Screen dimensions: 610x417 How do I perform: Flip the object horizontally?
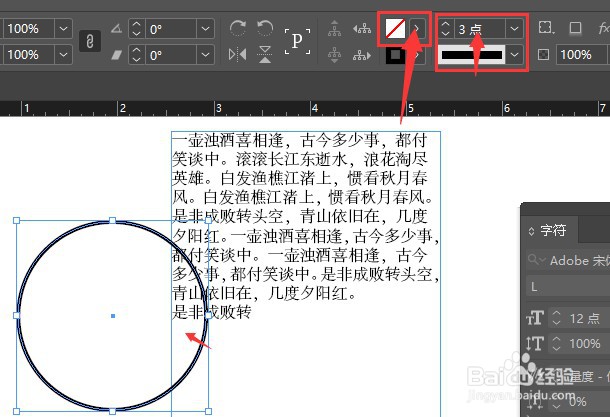coord(237,54)
